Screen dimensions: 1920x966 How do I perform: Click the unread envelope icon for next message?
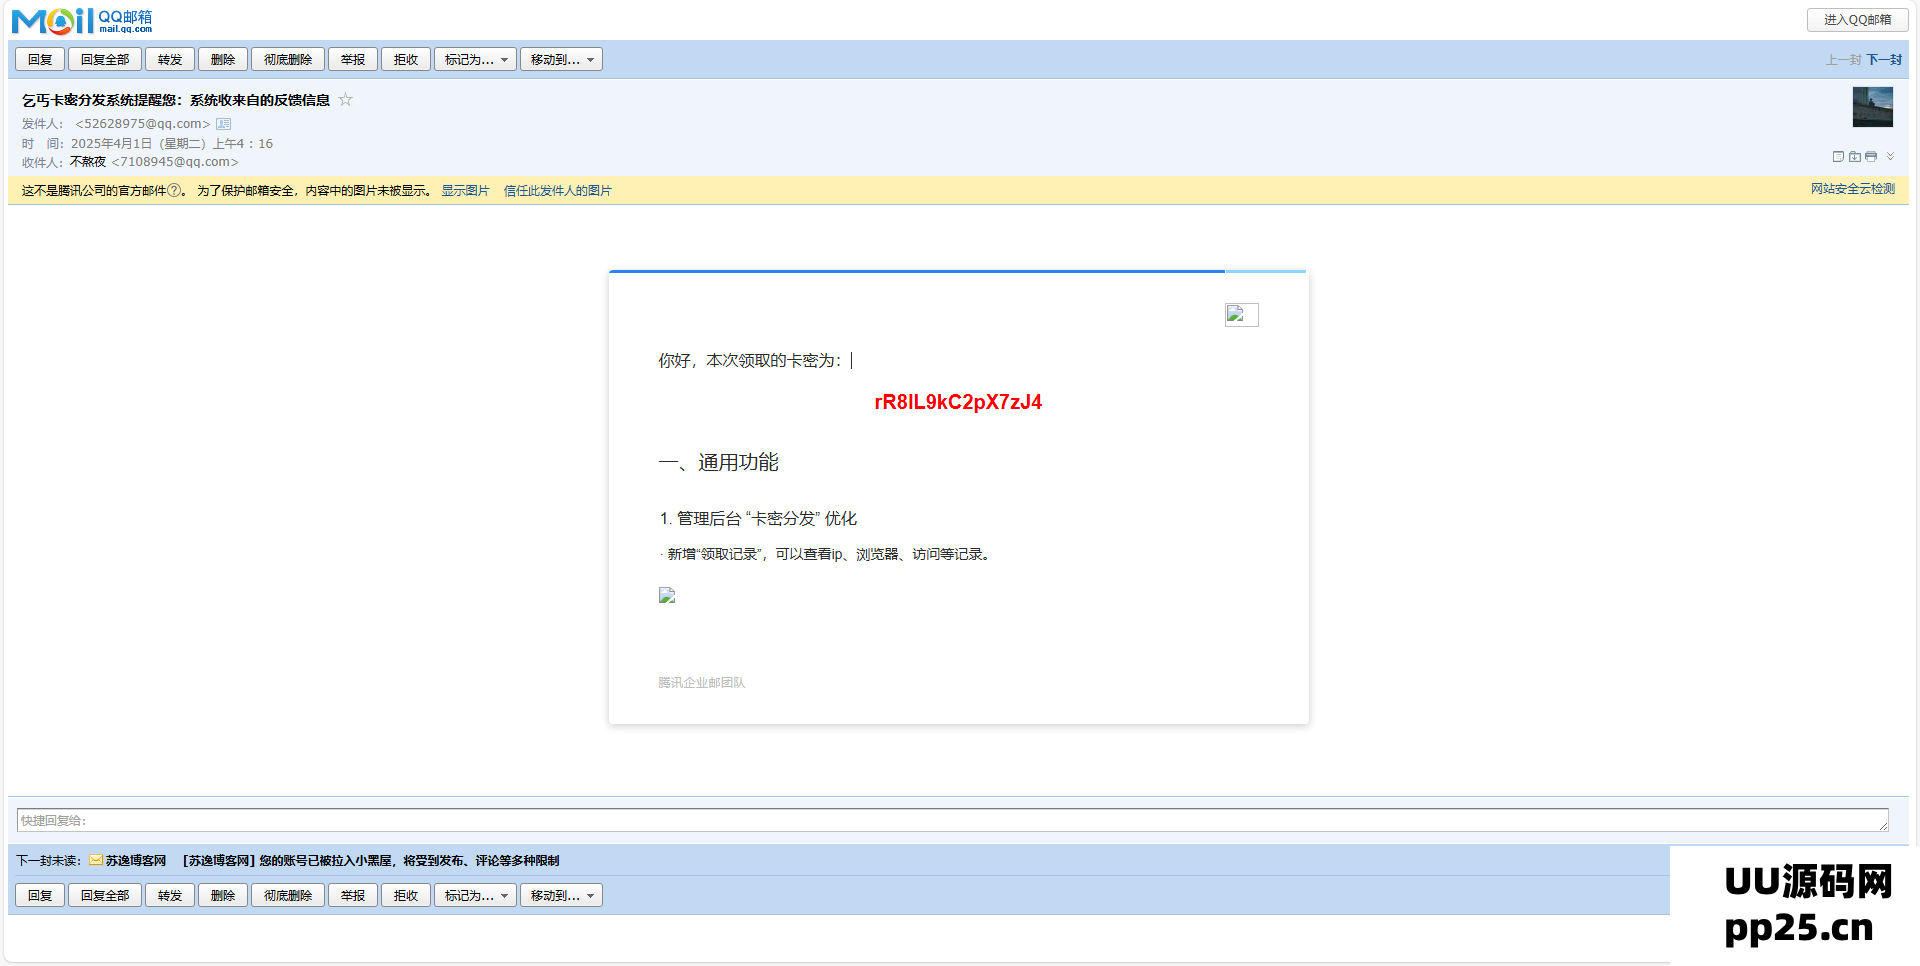96,860
